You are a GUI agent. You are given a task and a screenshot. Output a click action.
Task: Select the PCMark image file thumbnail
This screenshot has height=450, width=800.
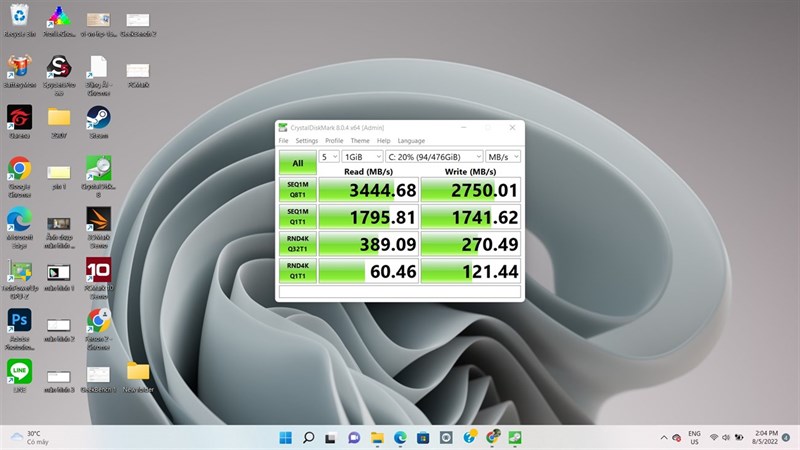point(138,75)
